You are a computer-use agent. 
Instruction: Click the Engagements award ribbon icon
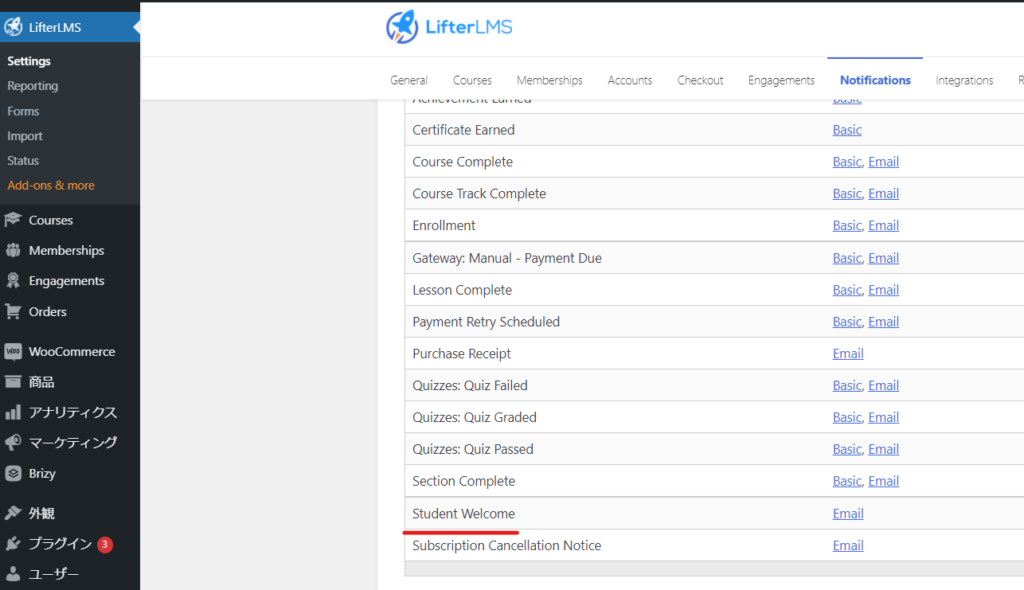pos(13,280)
